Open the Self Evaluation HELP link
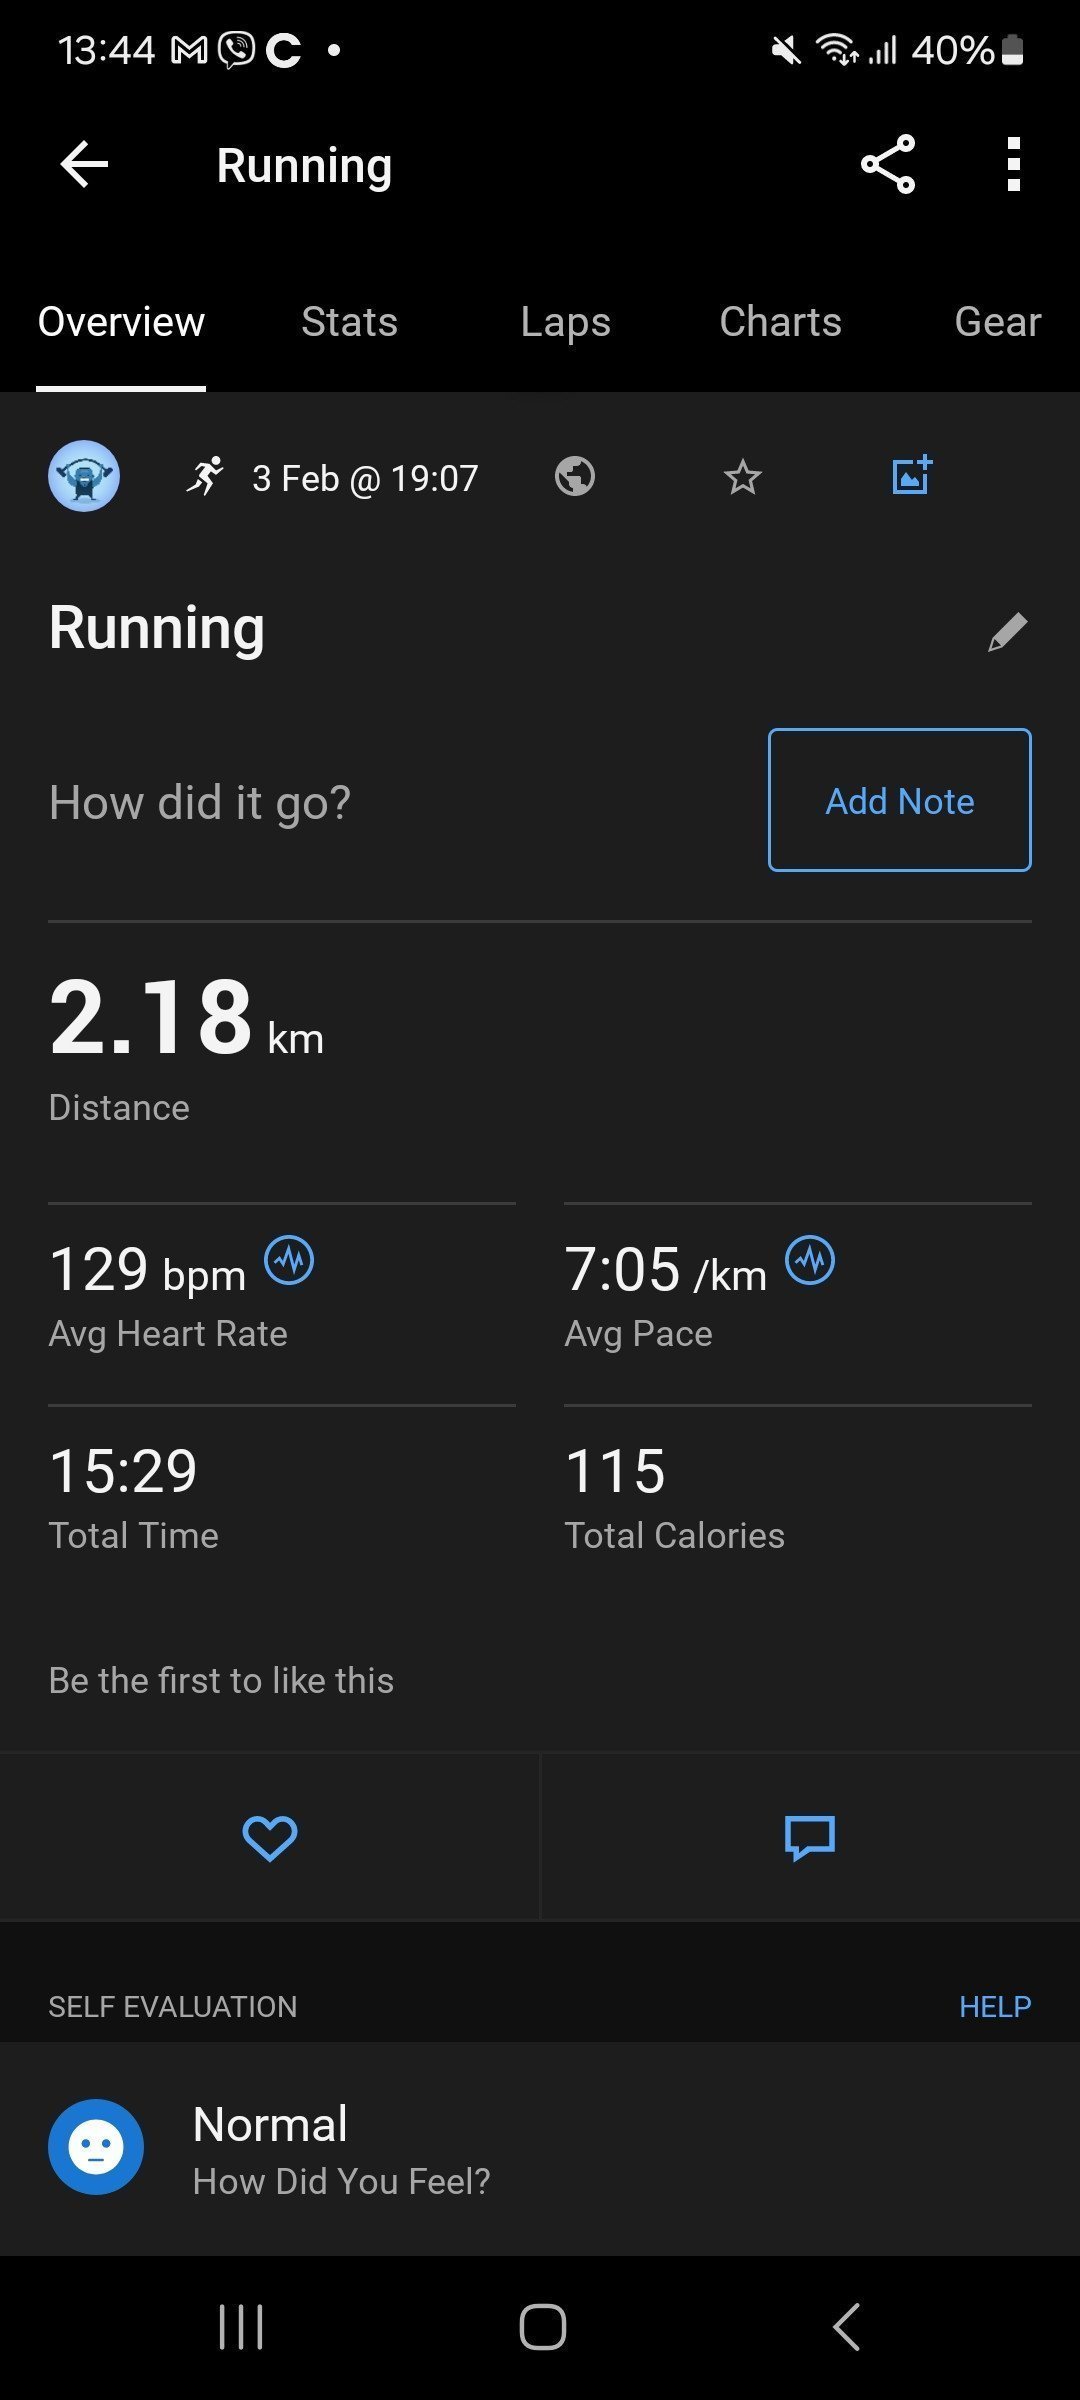Screen dimensions: 1080x2400 point(995,2007)
